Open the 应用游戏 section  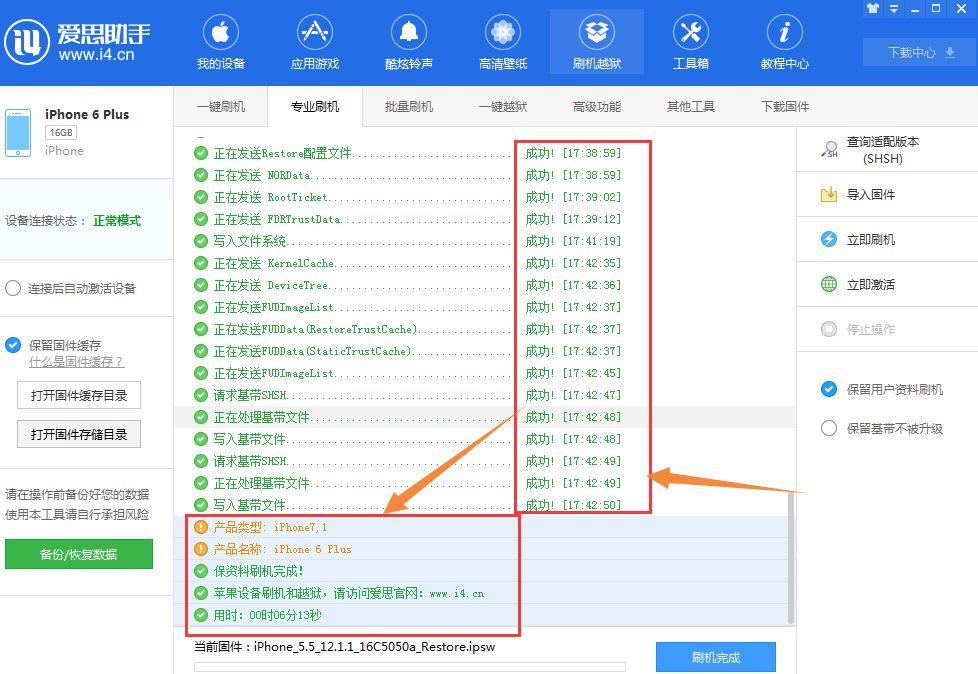(315, 42)
